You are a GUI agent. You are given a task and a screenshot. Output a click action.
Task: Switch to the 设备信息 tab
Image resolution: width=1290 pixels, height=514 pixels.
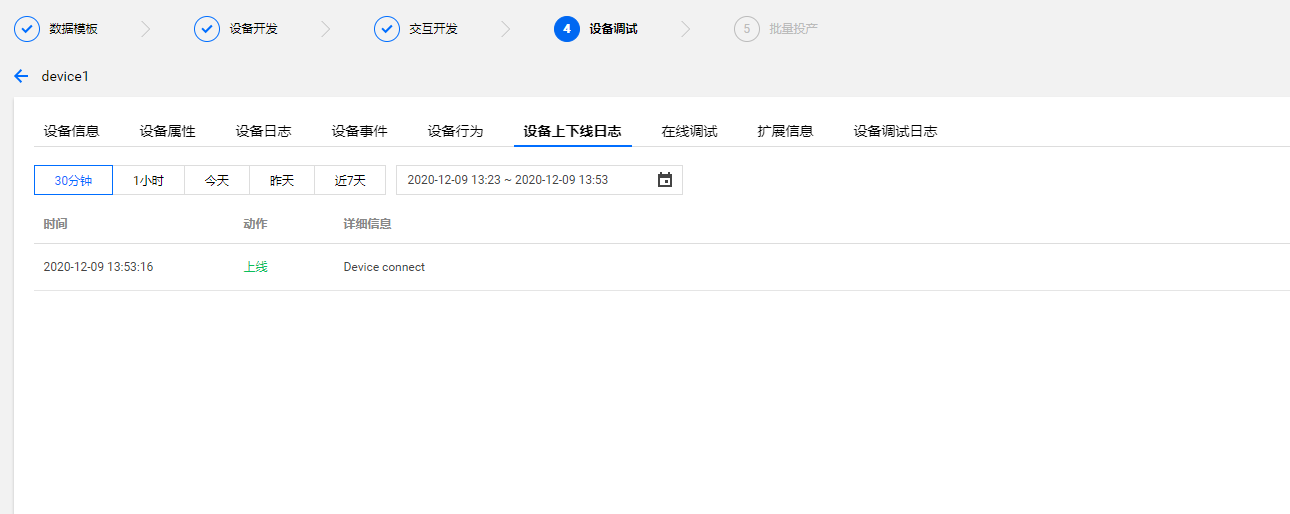click(72, 131)
